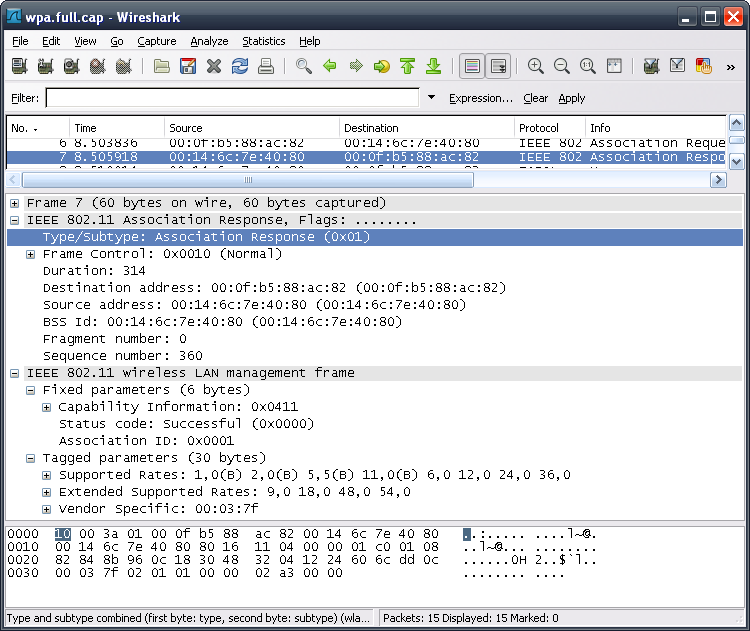Jump to first packet icon
The image size is (750, 631).
point(408,66)
